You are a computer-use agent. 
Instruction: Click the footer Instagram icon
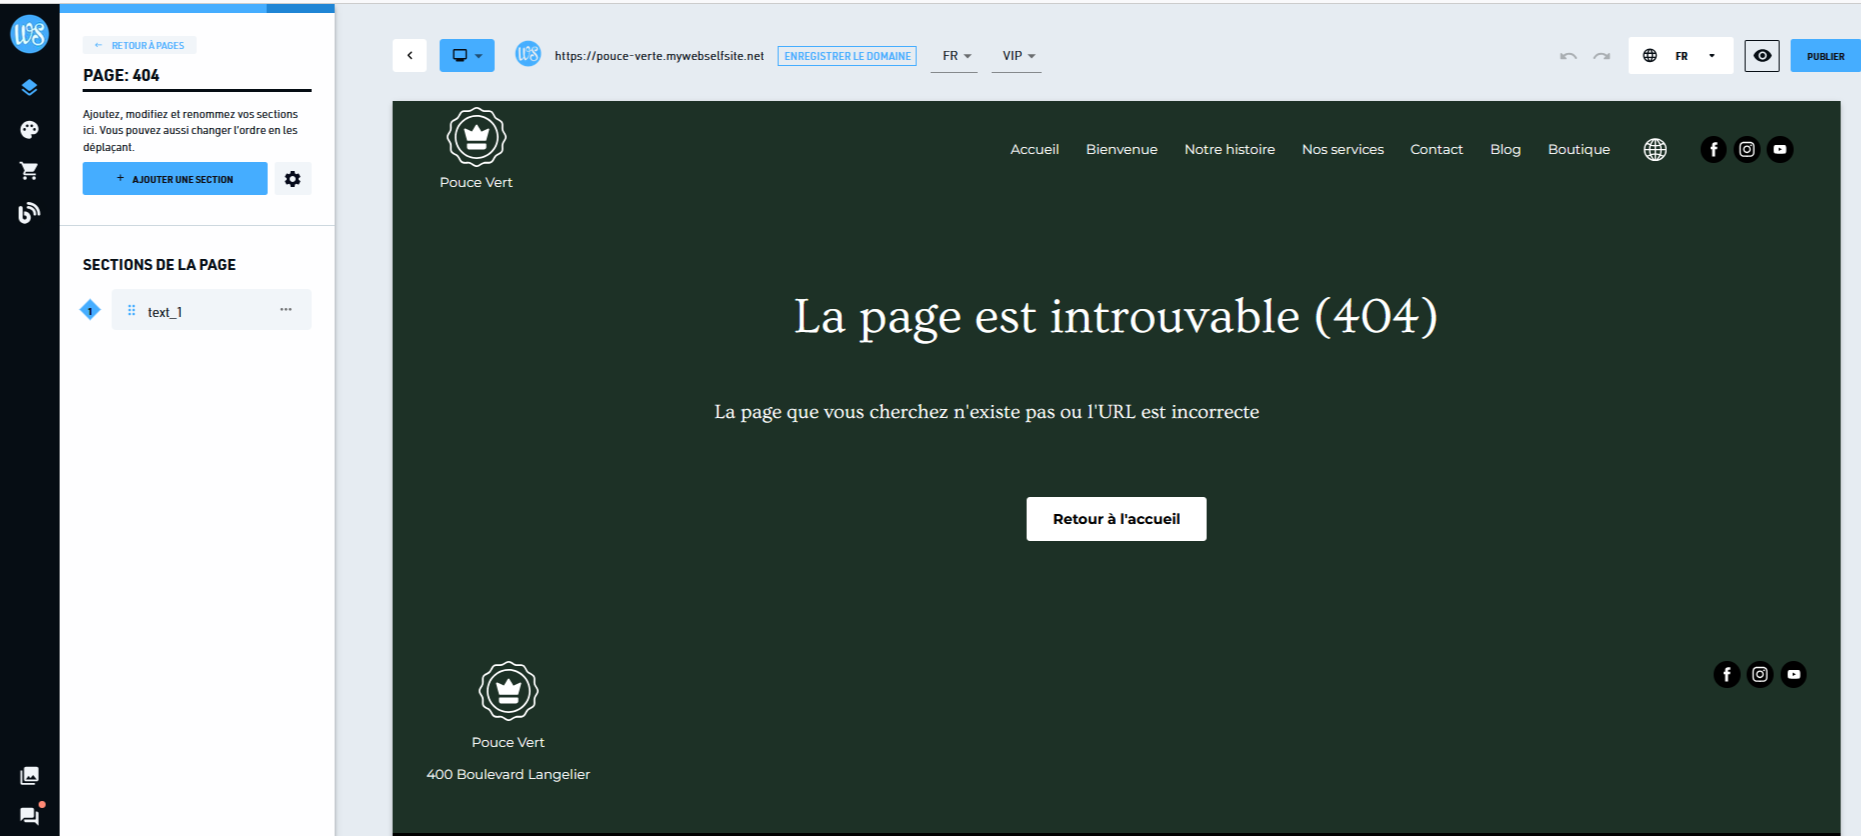point(1760,674)
